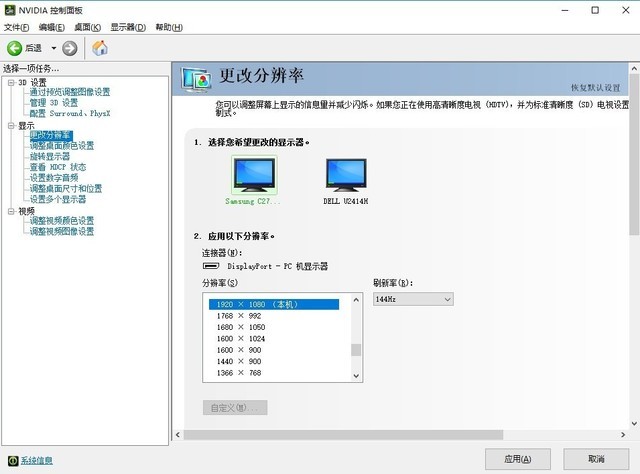Select the DELL U2414H monitor icon
This screenshot has height=474, width=640.
pos(346,175)
